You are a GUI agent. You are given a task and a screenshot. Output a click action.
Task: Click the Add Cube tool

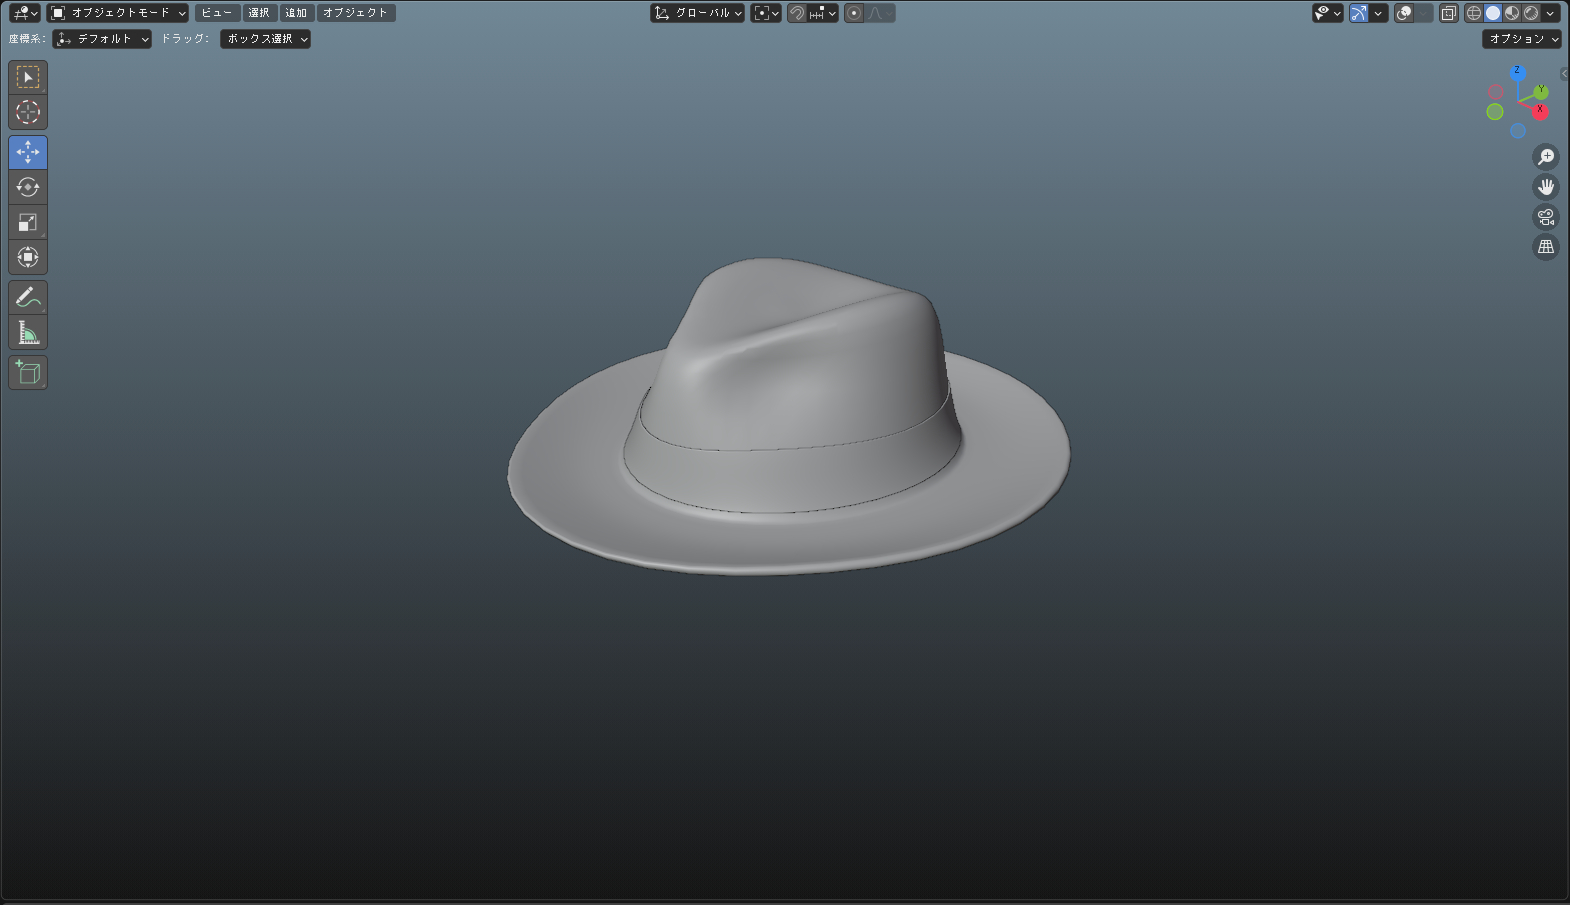click(28, 373)
